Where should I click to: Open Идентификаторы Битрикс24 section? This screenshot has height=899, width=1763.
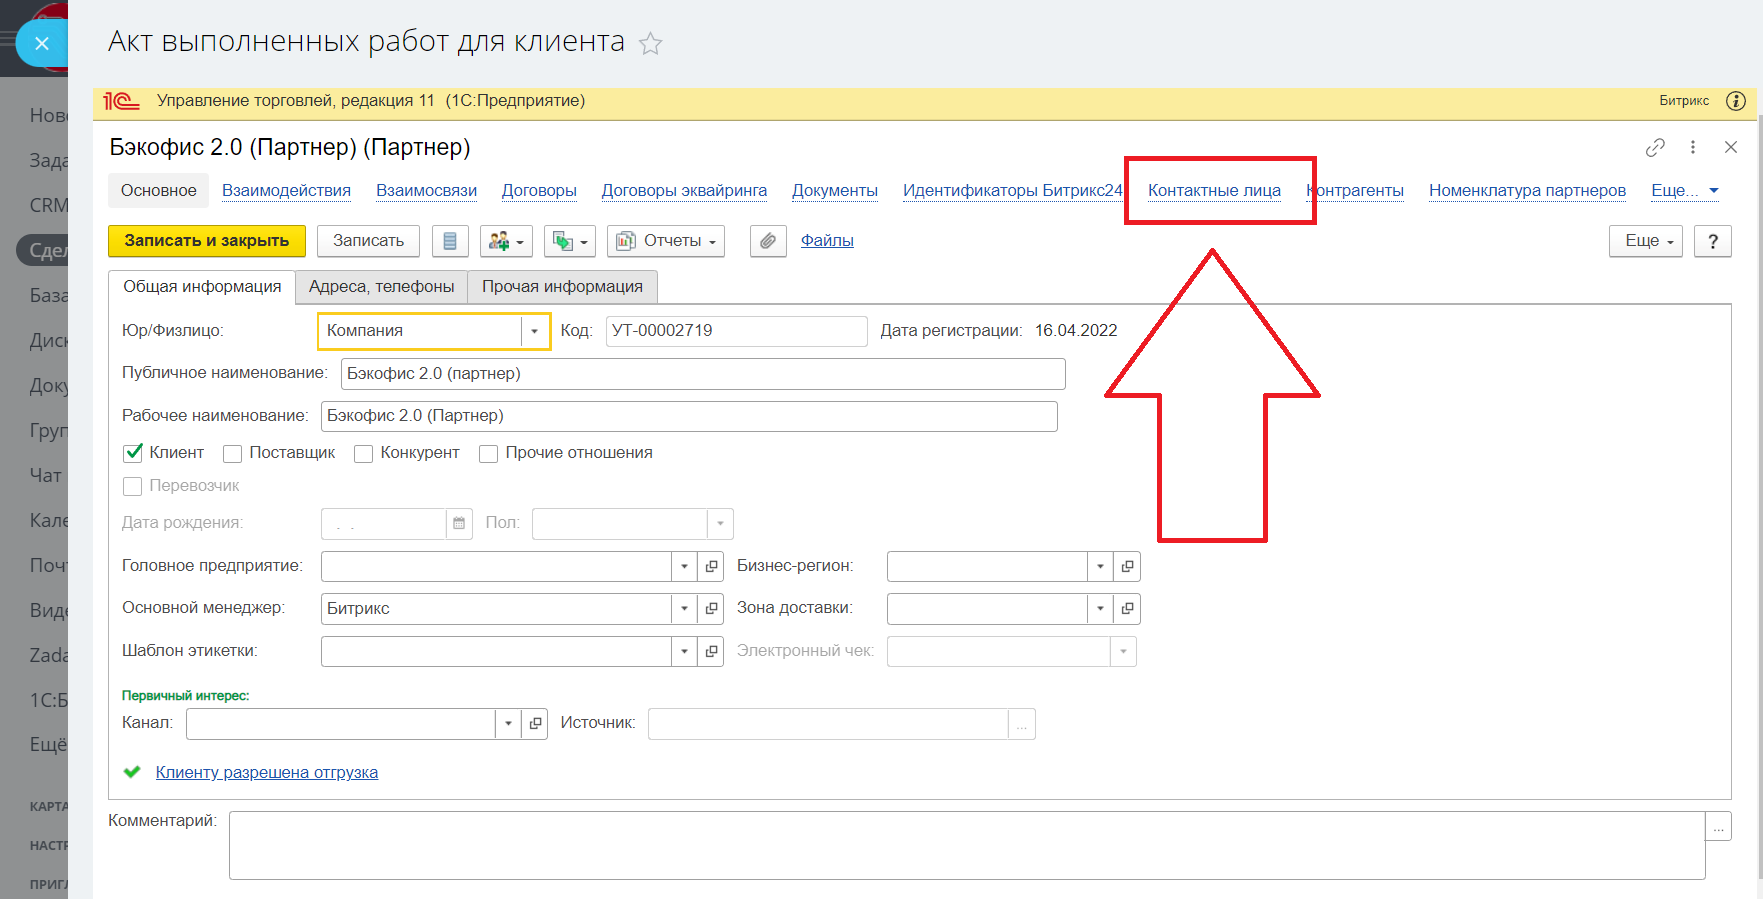tap(1013, 190)
